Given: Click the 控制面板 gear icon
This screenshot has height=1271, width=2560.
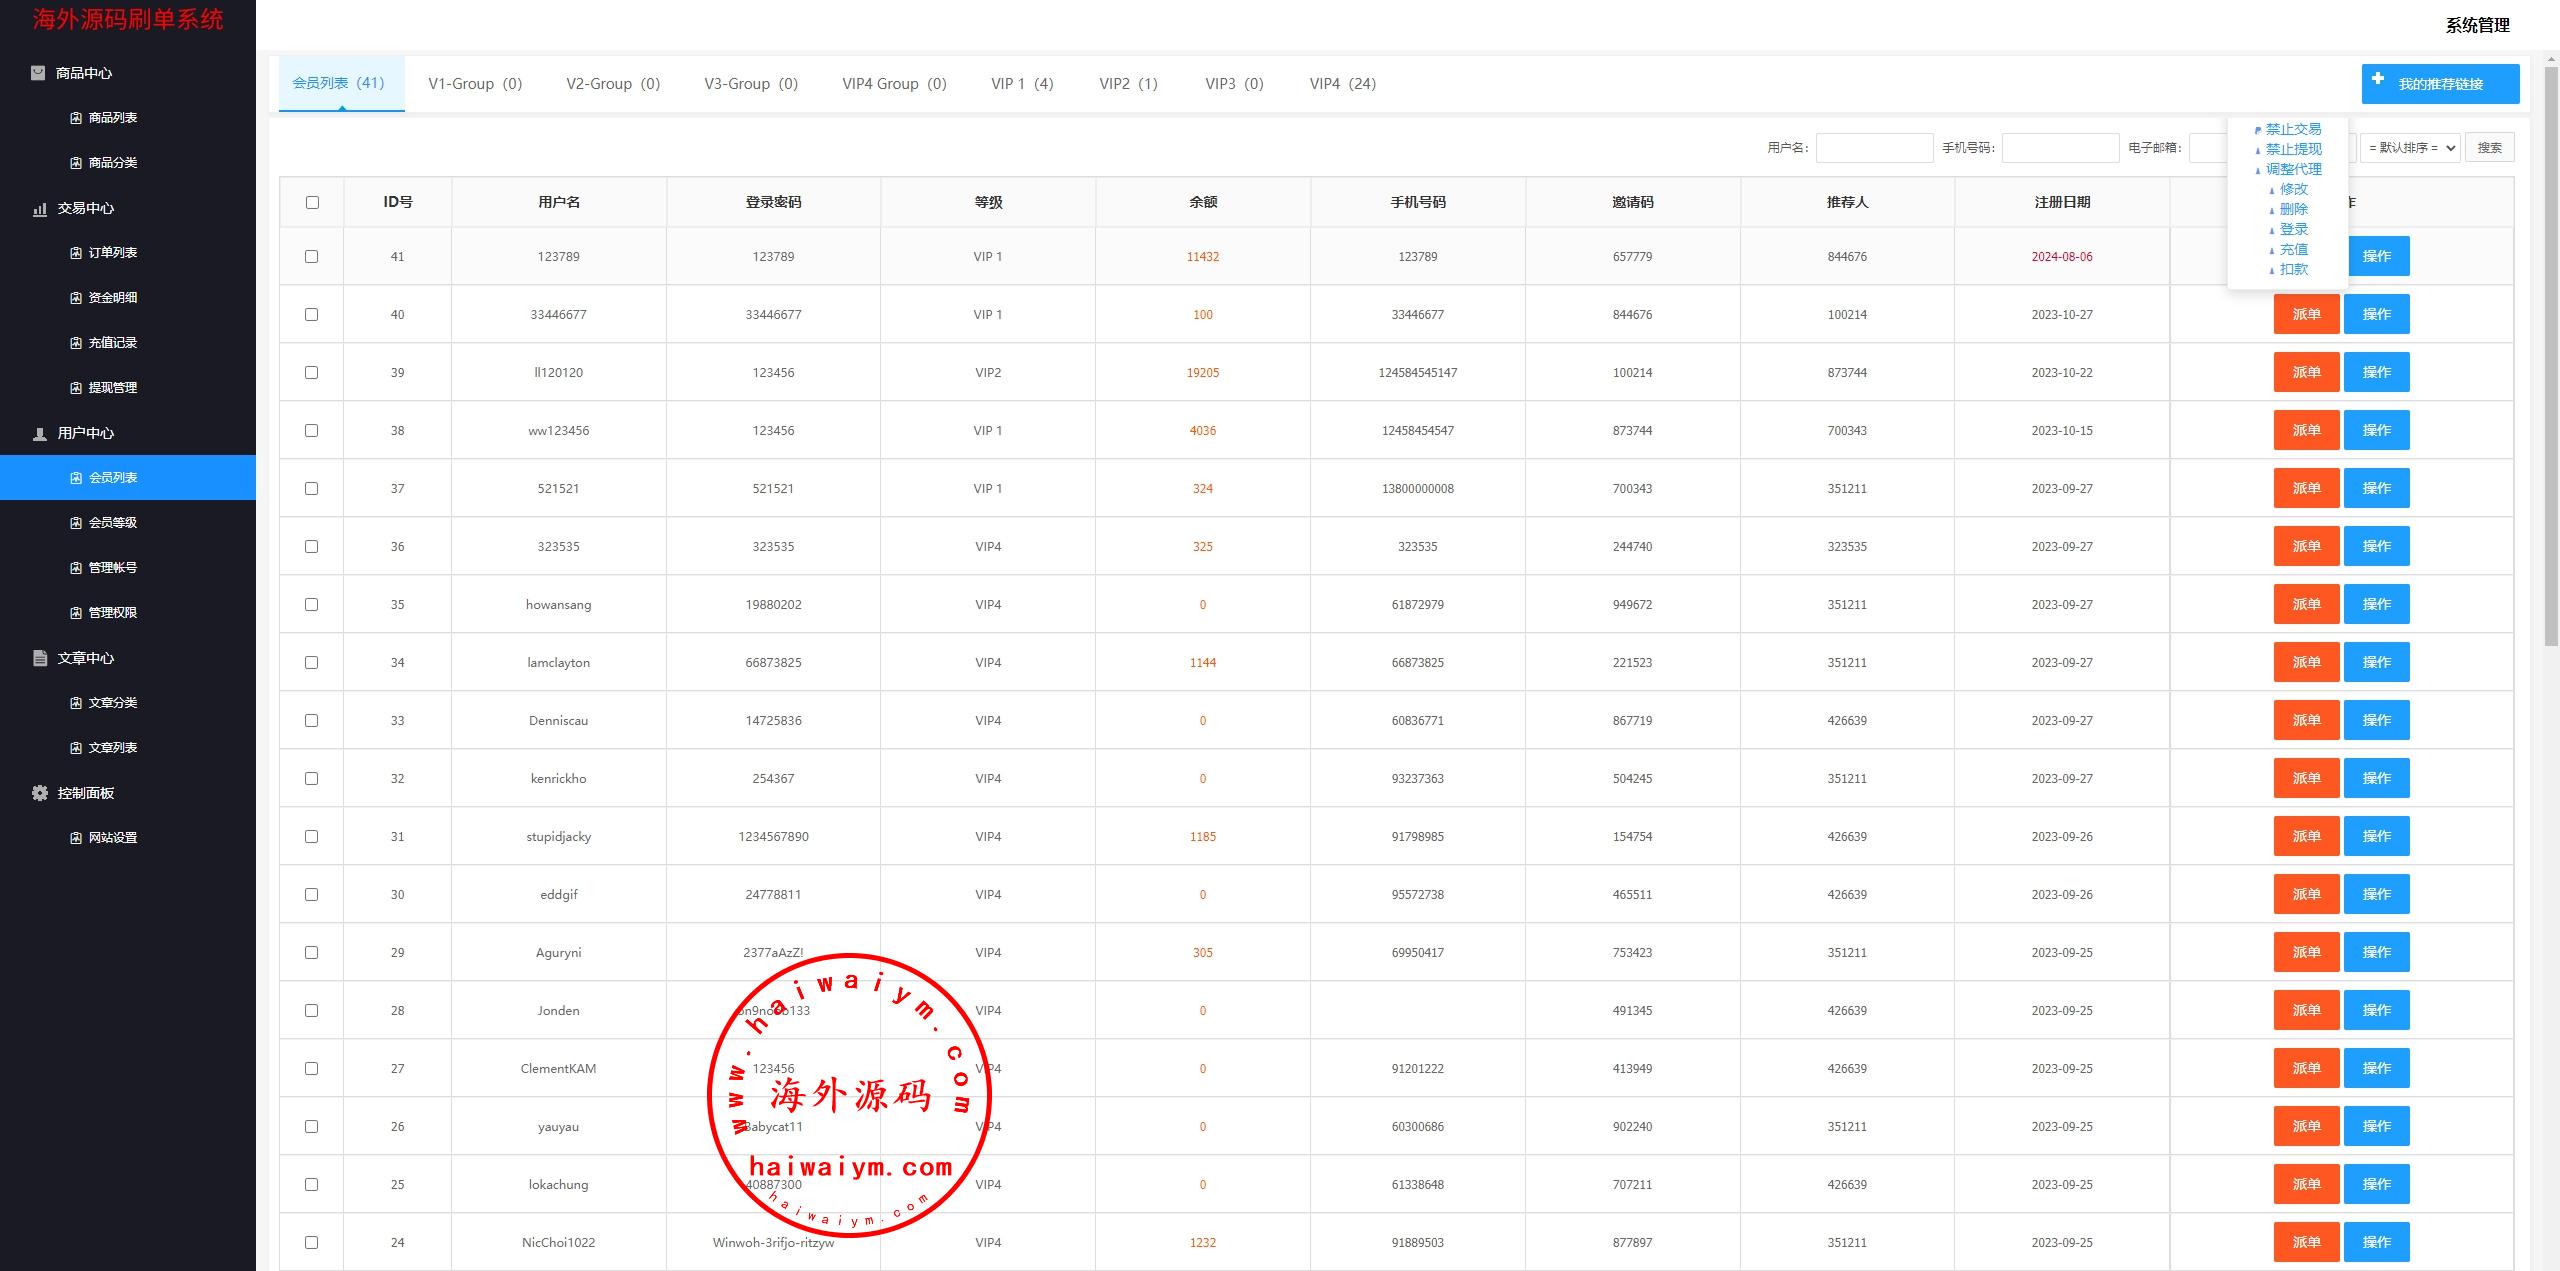Looking at the screenshot, I should click(x=40, y=793).
